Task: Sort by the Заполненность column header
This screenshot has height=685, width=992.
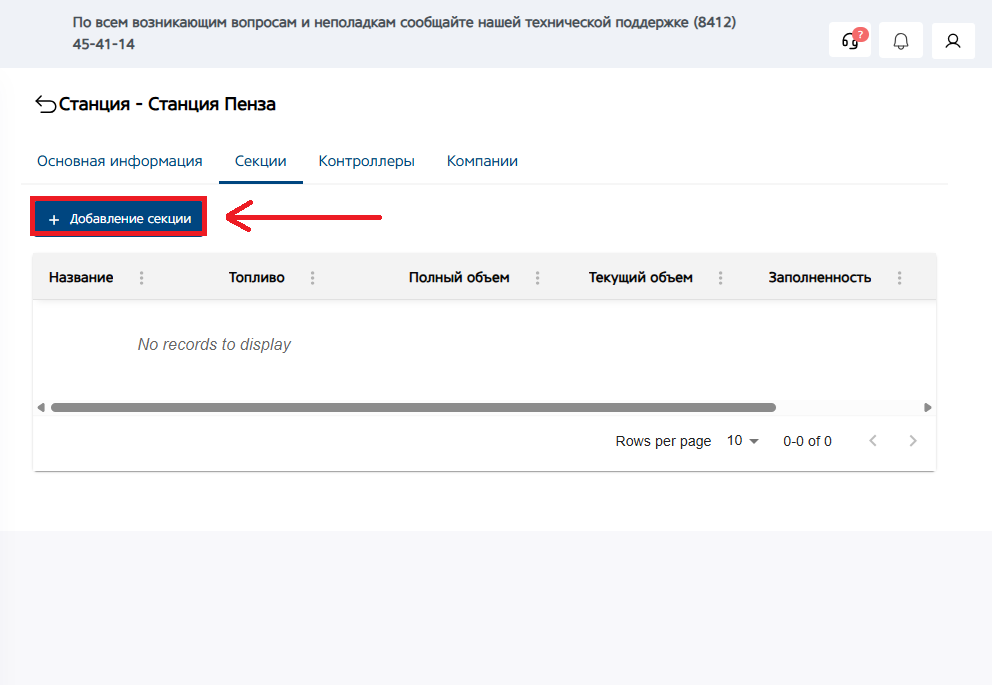Action: (819, 278)
